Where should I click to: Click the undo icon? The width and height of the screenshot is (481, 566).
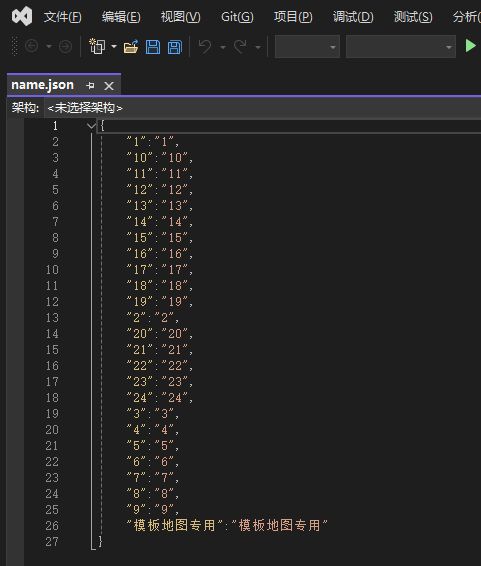pyautogui.click(x=205, y=47)
